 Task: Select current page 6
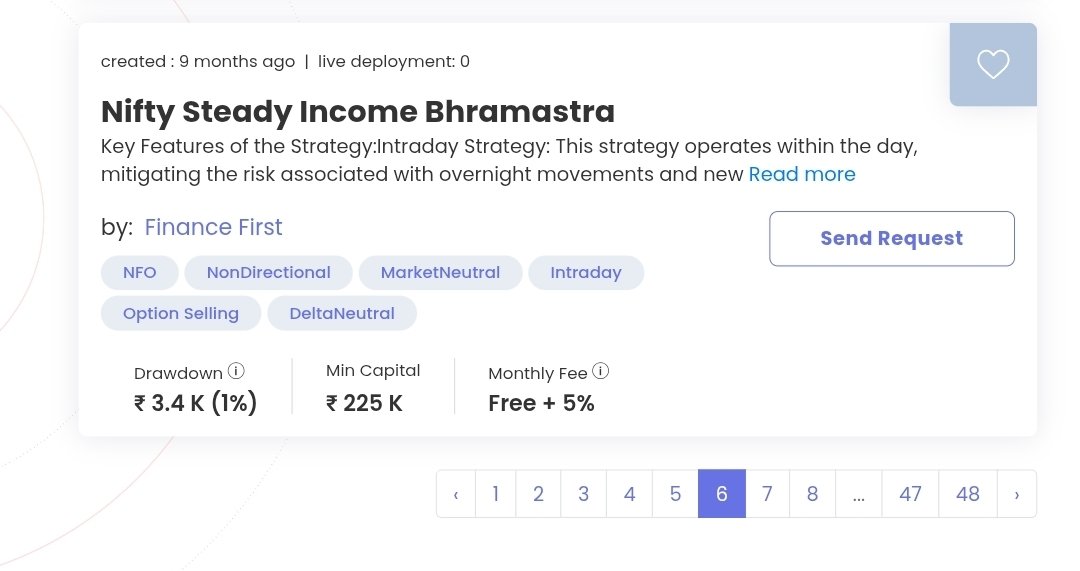click(x=722, y=494)
